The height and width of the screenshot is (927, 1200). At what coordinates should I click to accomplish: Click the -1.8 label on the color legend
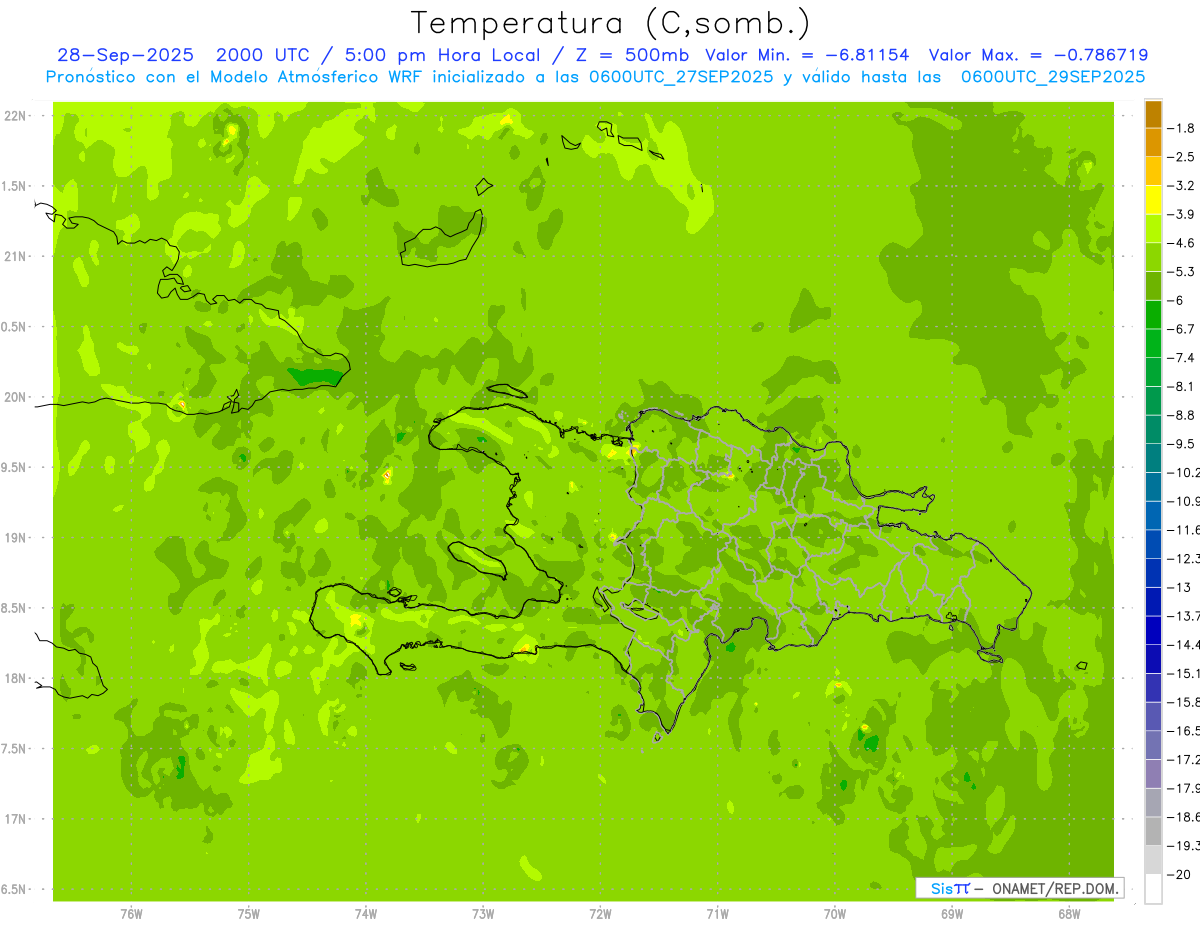[1184, 128]
